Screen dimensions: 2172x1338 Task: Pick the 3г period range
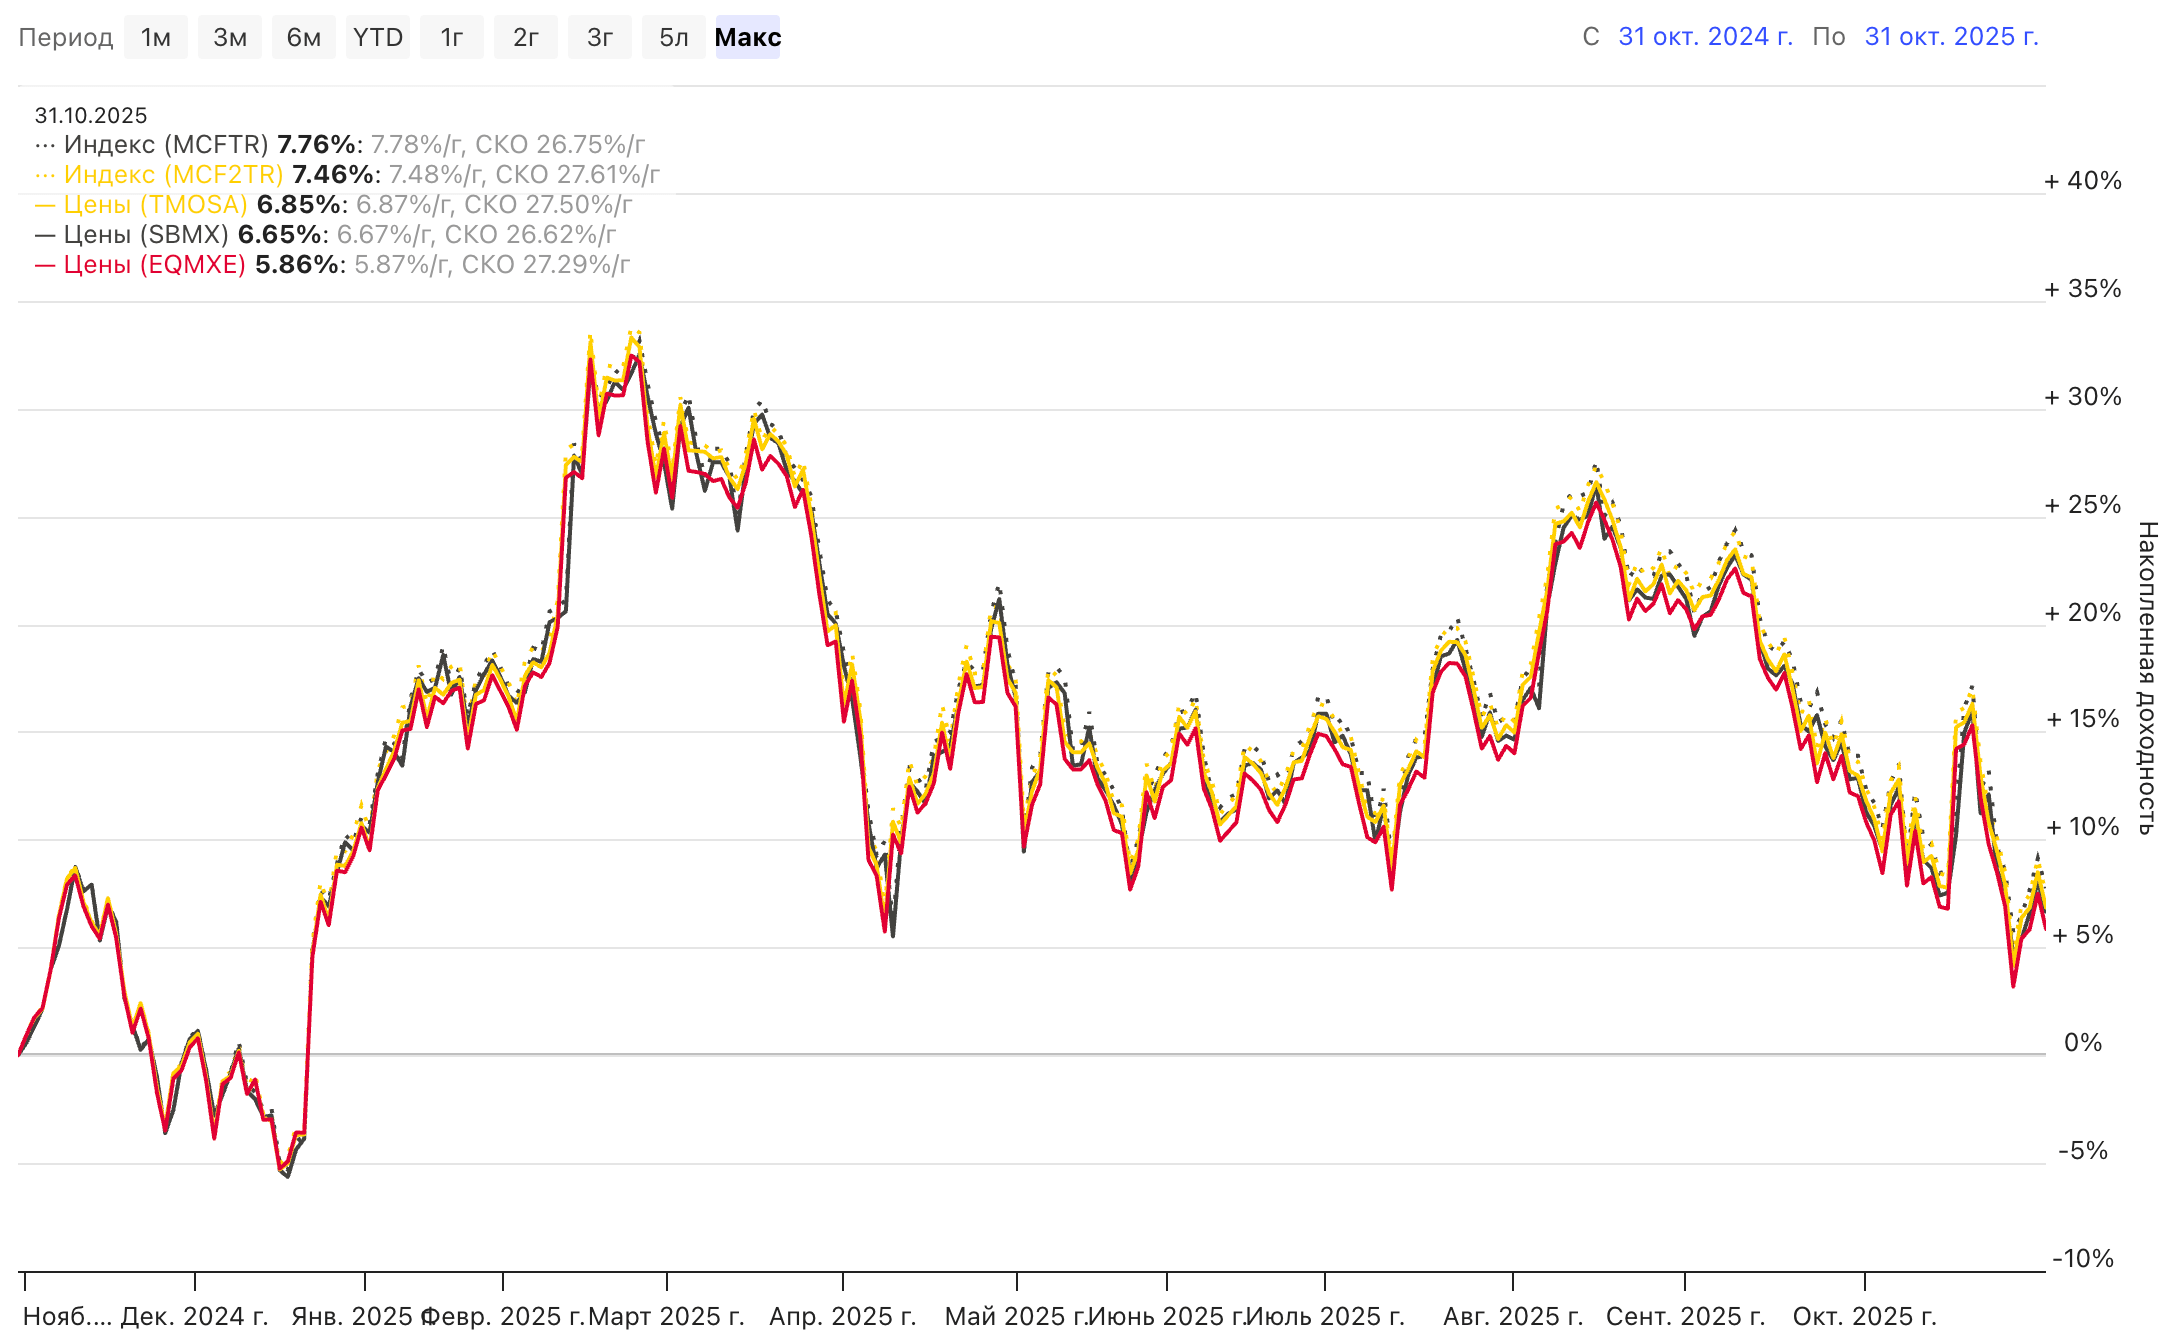tap(599, 38)
